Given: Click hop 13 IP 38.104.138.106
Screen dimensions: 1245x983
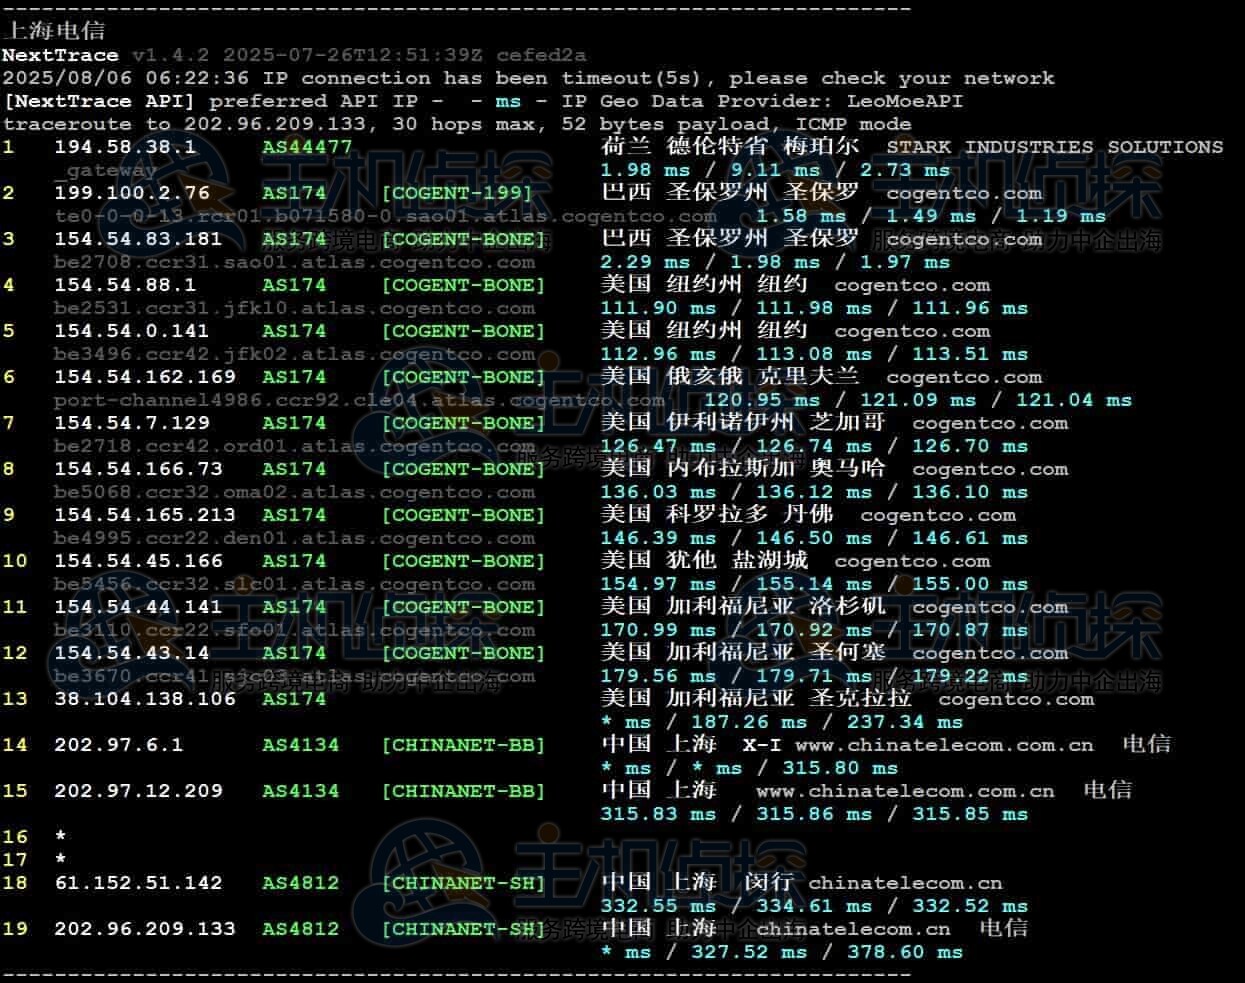Looking at the screenshot, I should click(x=145, y=699).
